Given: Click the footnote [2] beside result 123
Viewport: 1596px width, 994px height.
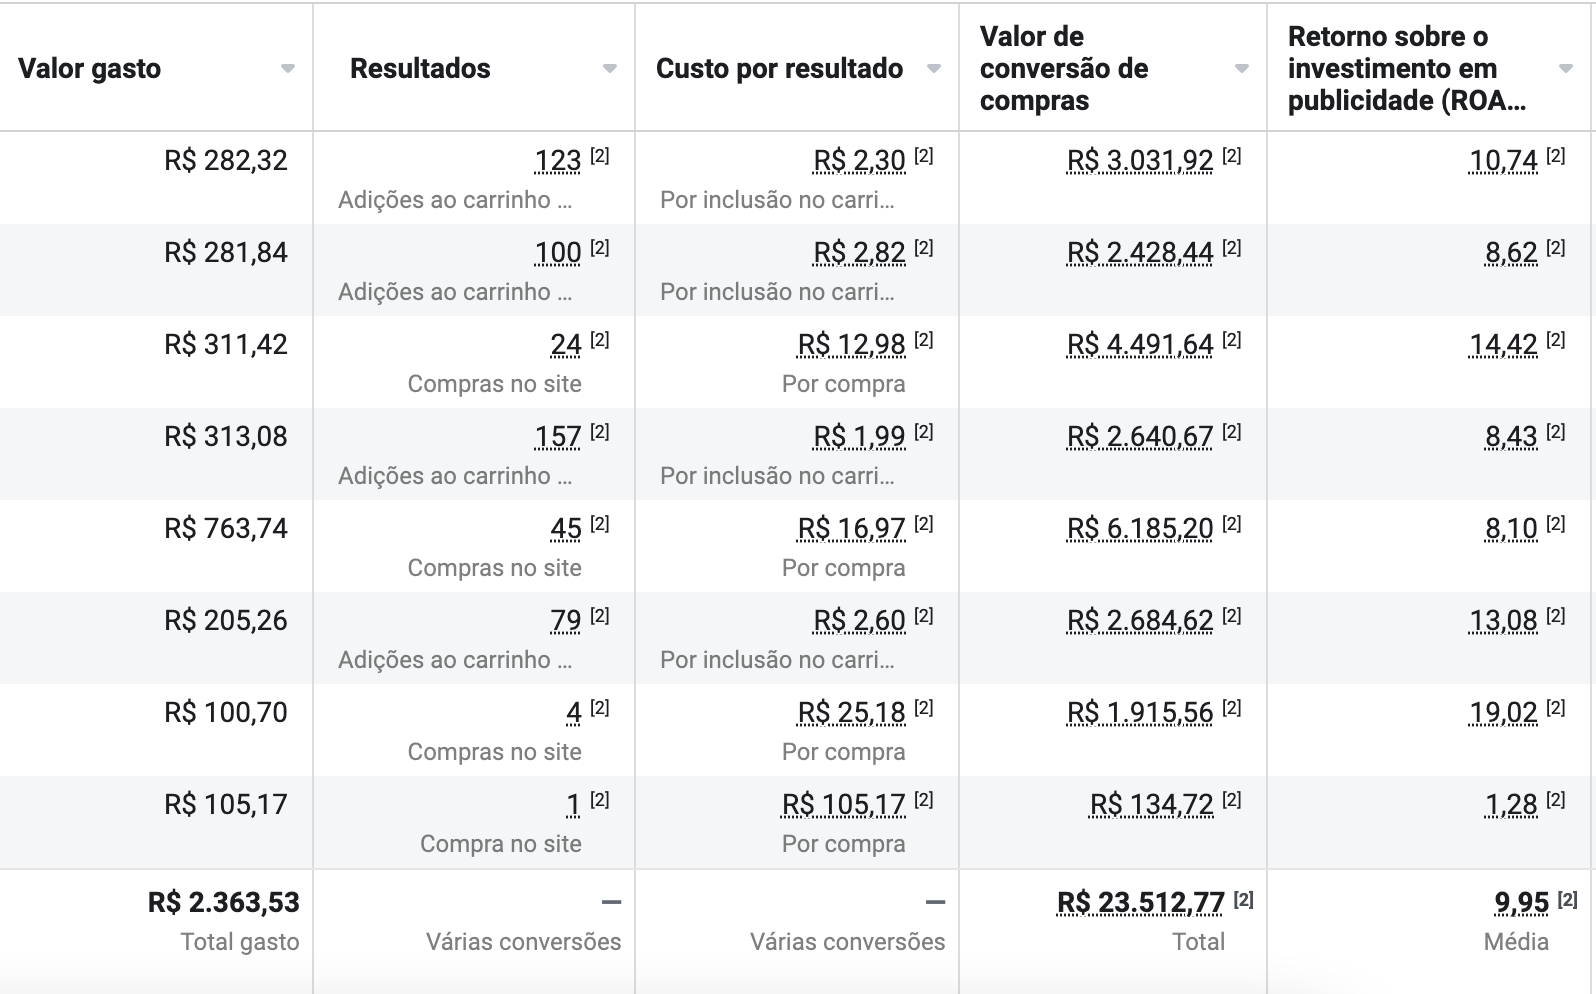Looking at the screenshot, I should 599,156.
